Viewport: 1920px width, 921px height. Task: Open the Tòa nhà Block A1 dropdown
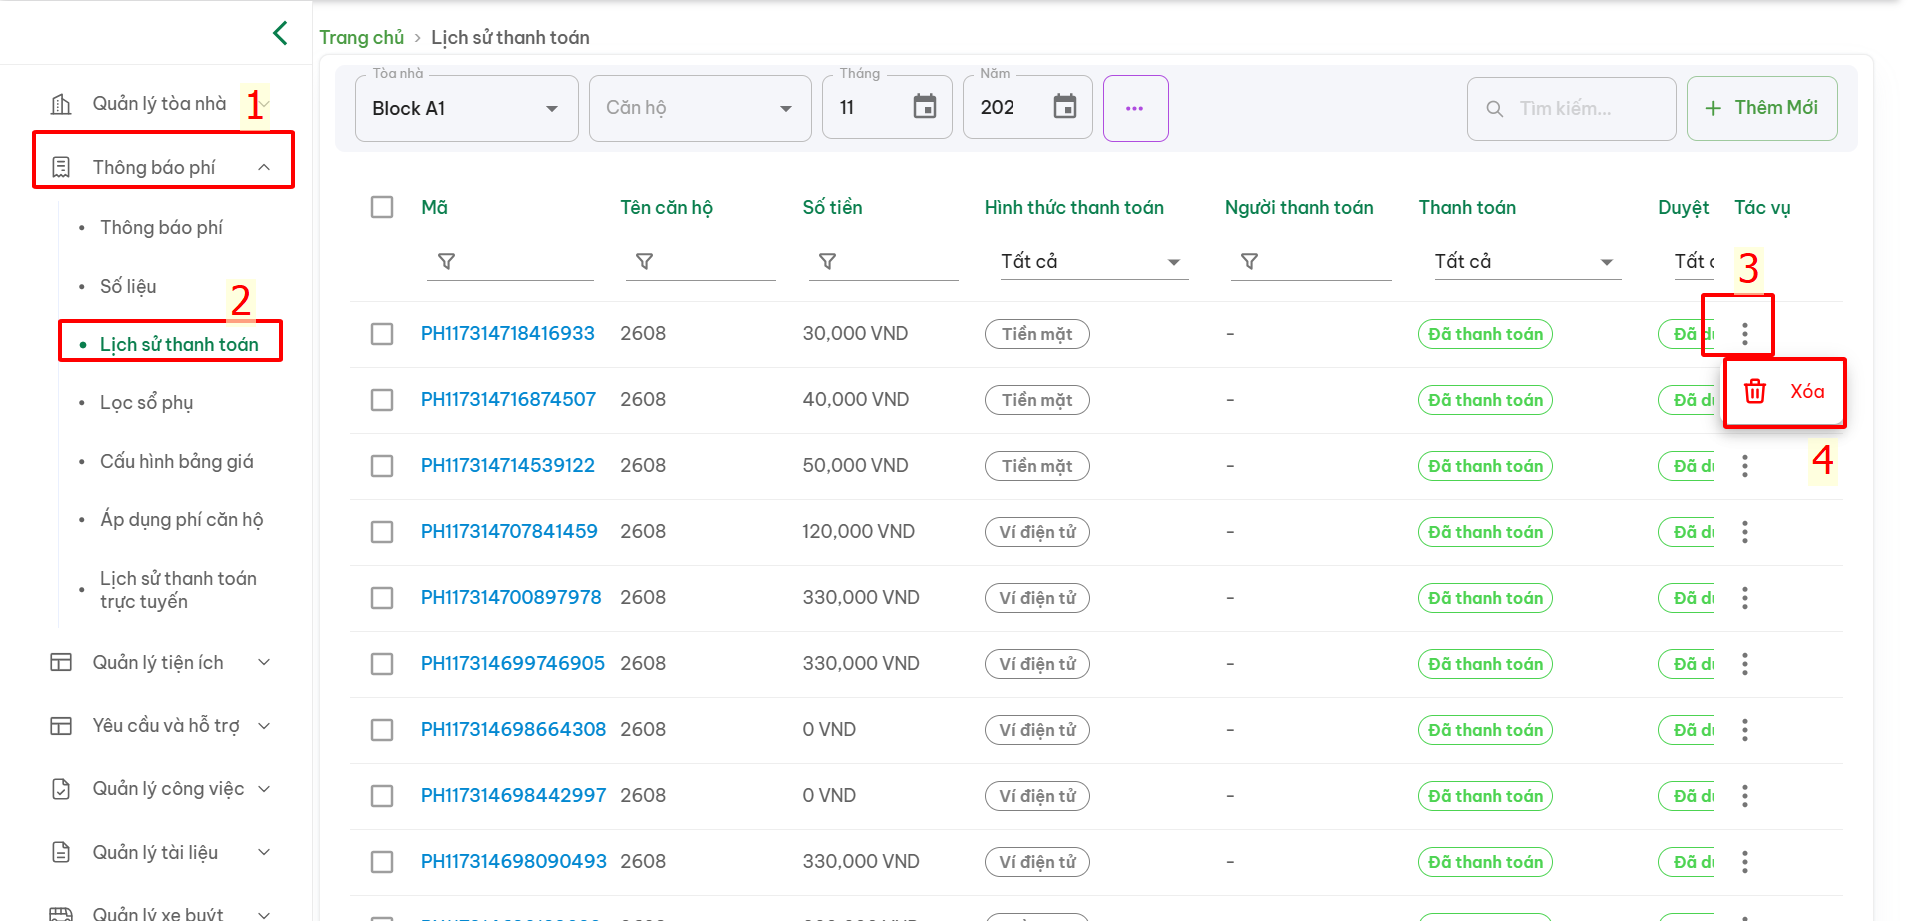coord(467,108)
